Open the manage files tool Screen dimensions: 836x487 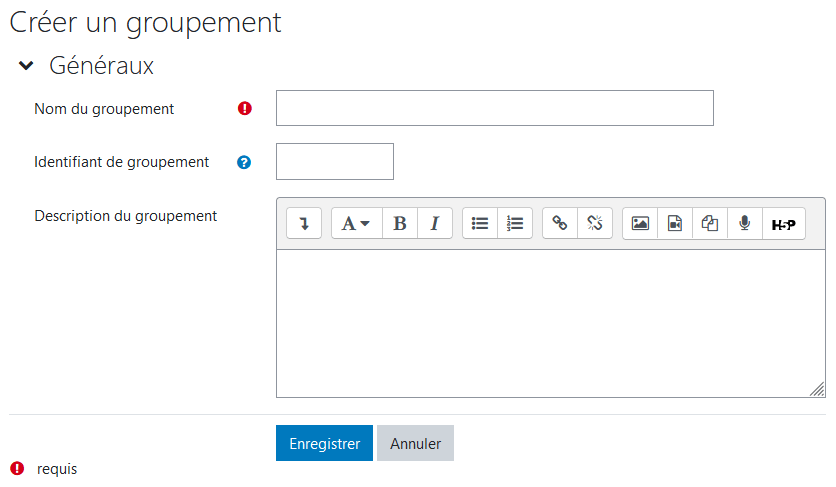click(710, 223)
